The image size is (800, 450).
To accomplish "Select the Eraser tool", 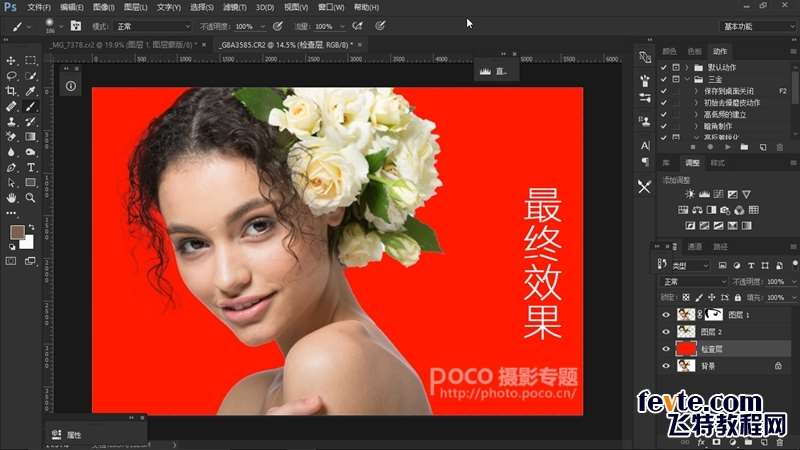I will pos(11,137).
